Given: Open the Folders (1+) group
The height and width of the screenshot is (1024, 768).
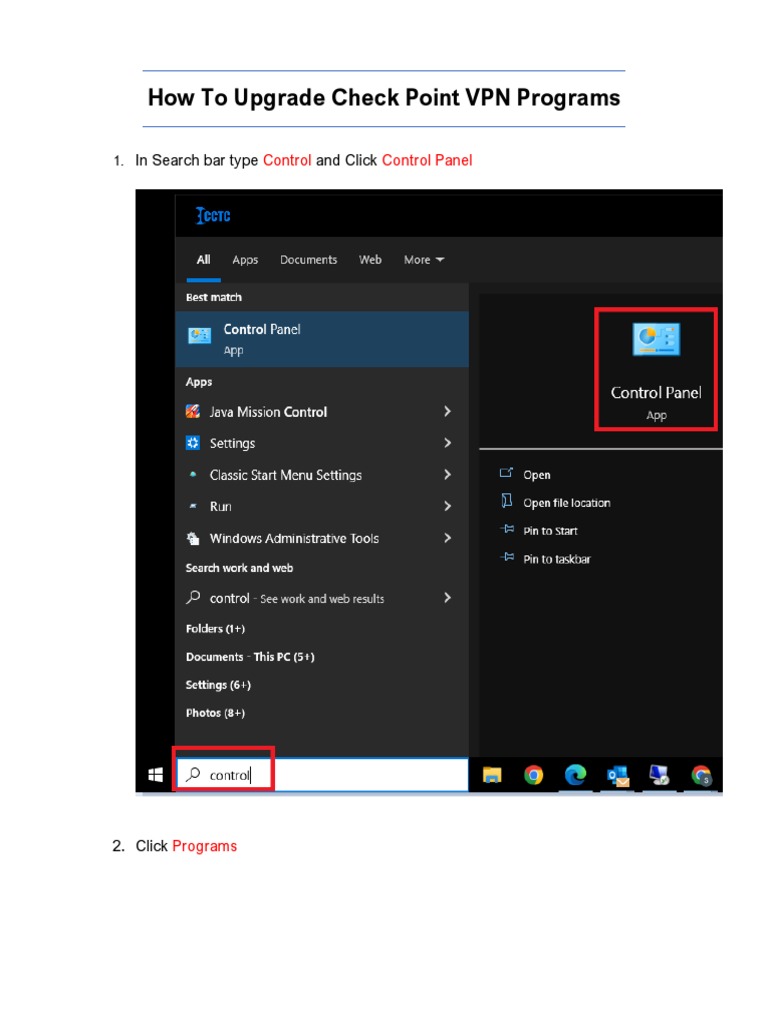Looking at the screenshot, I should 215,628.
